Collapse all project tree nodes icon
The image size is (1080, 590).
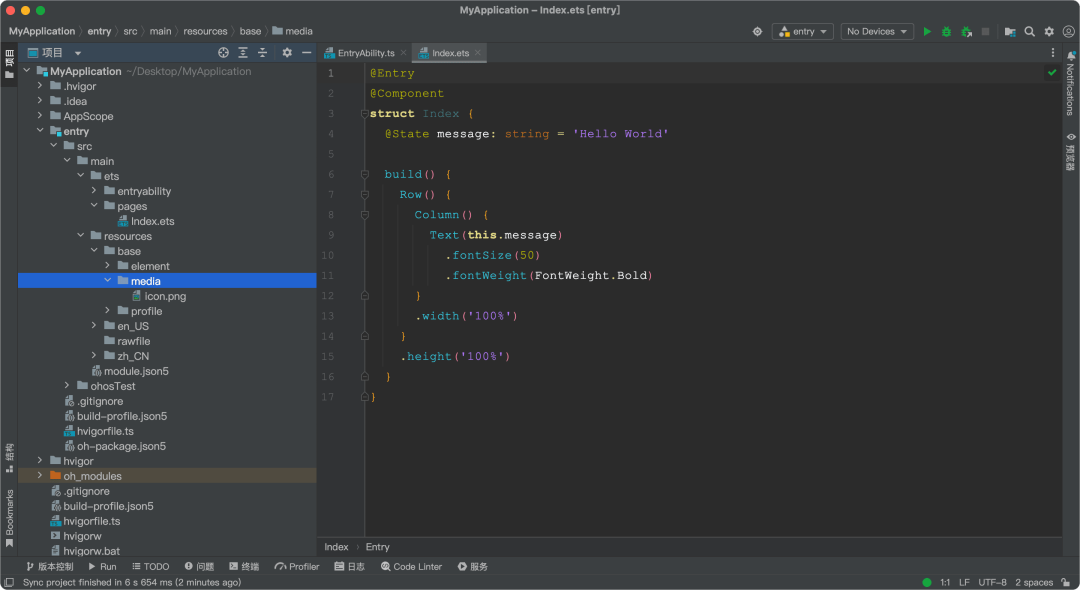263,53
